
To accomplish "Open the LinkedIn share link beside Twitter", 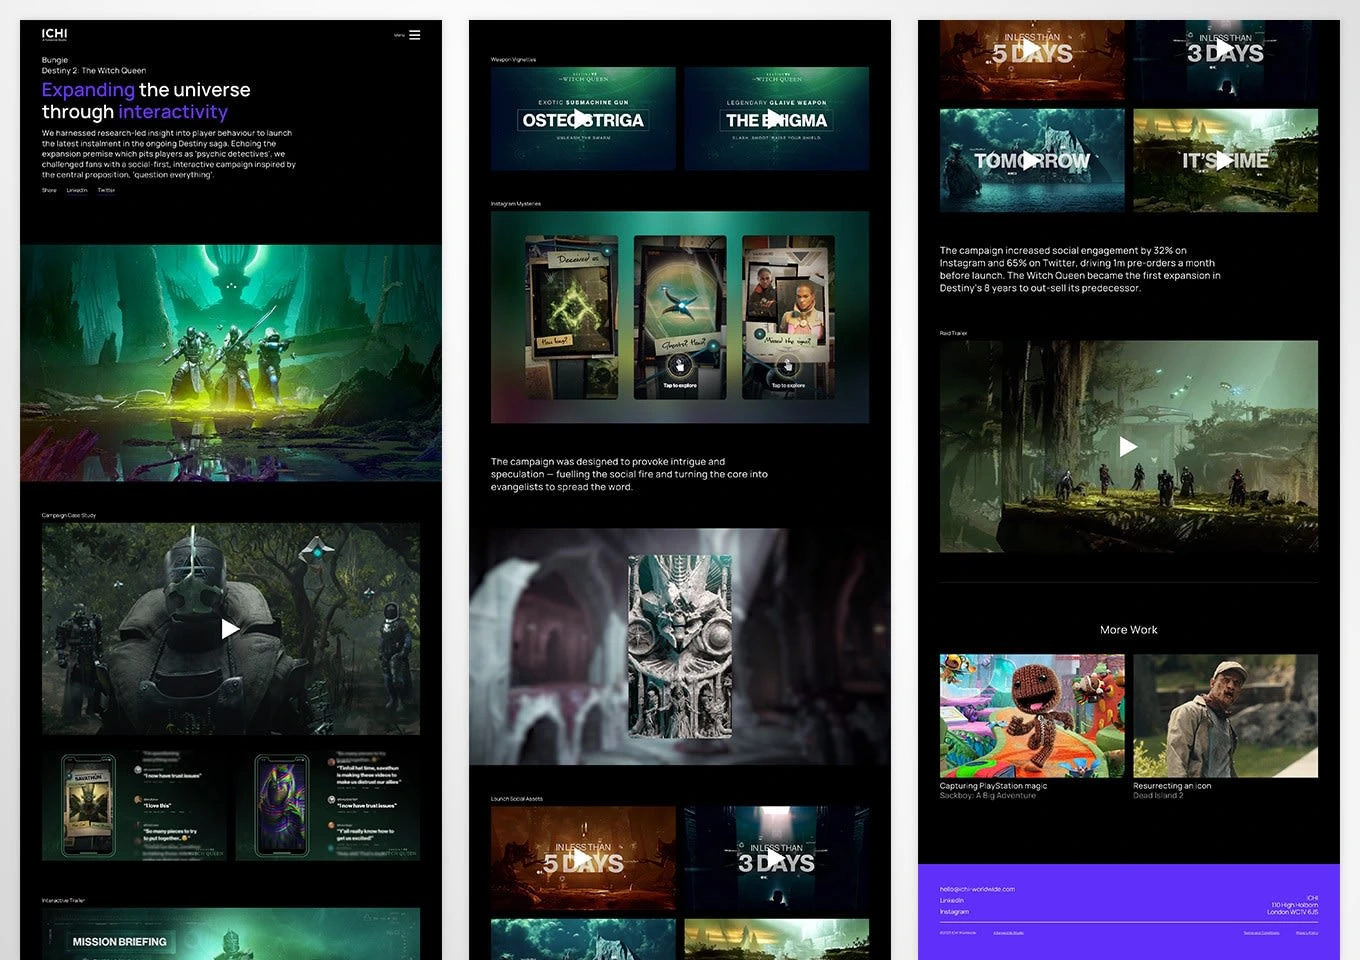I will point(77,190).
